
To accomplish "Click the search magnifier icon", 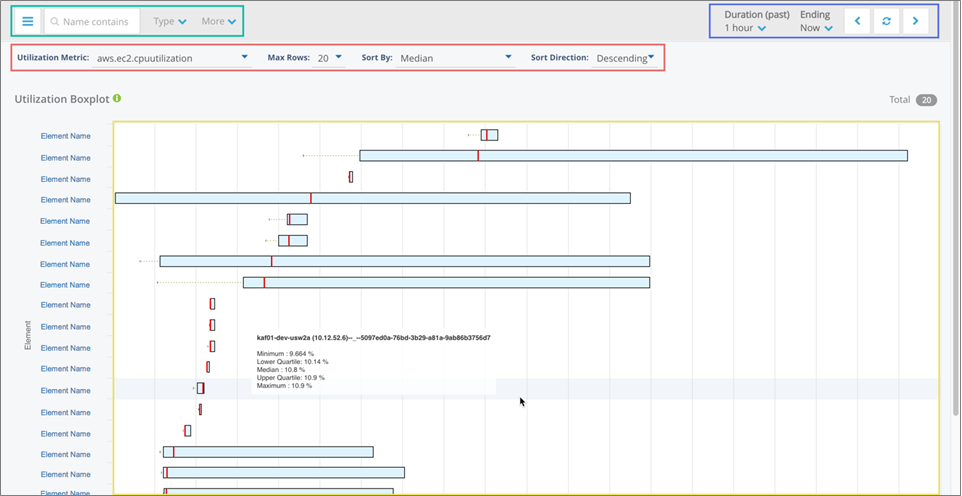I will 55,21.
